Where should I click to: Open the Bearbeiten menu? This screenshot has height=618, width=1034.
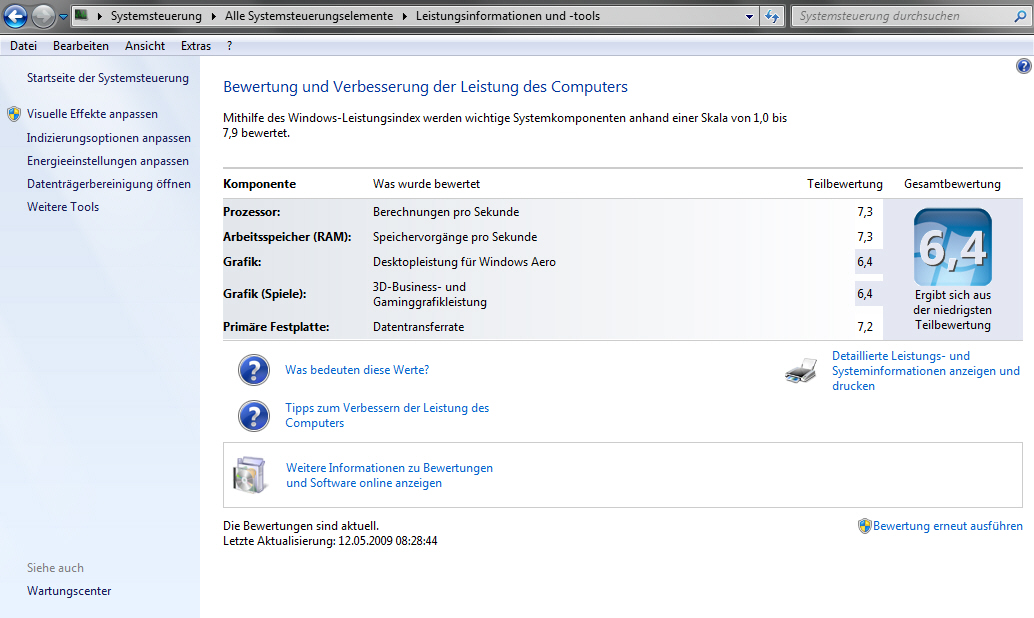pos(81,46)
